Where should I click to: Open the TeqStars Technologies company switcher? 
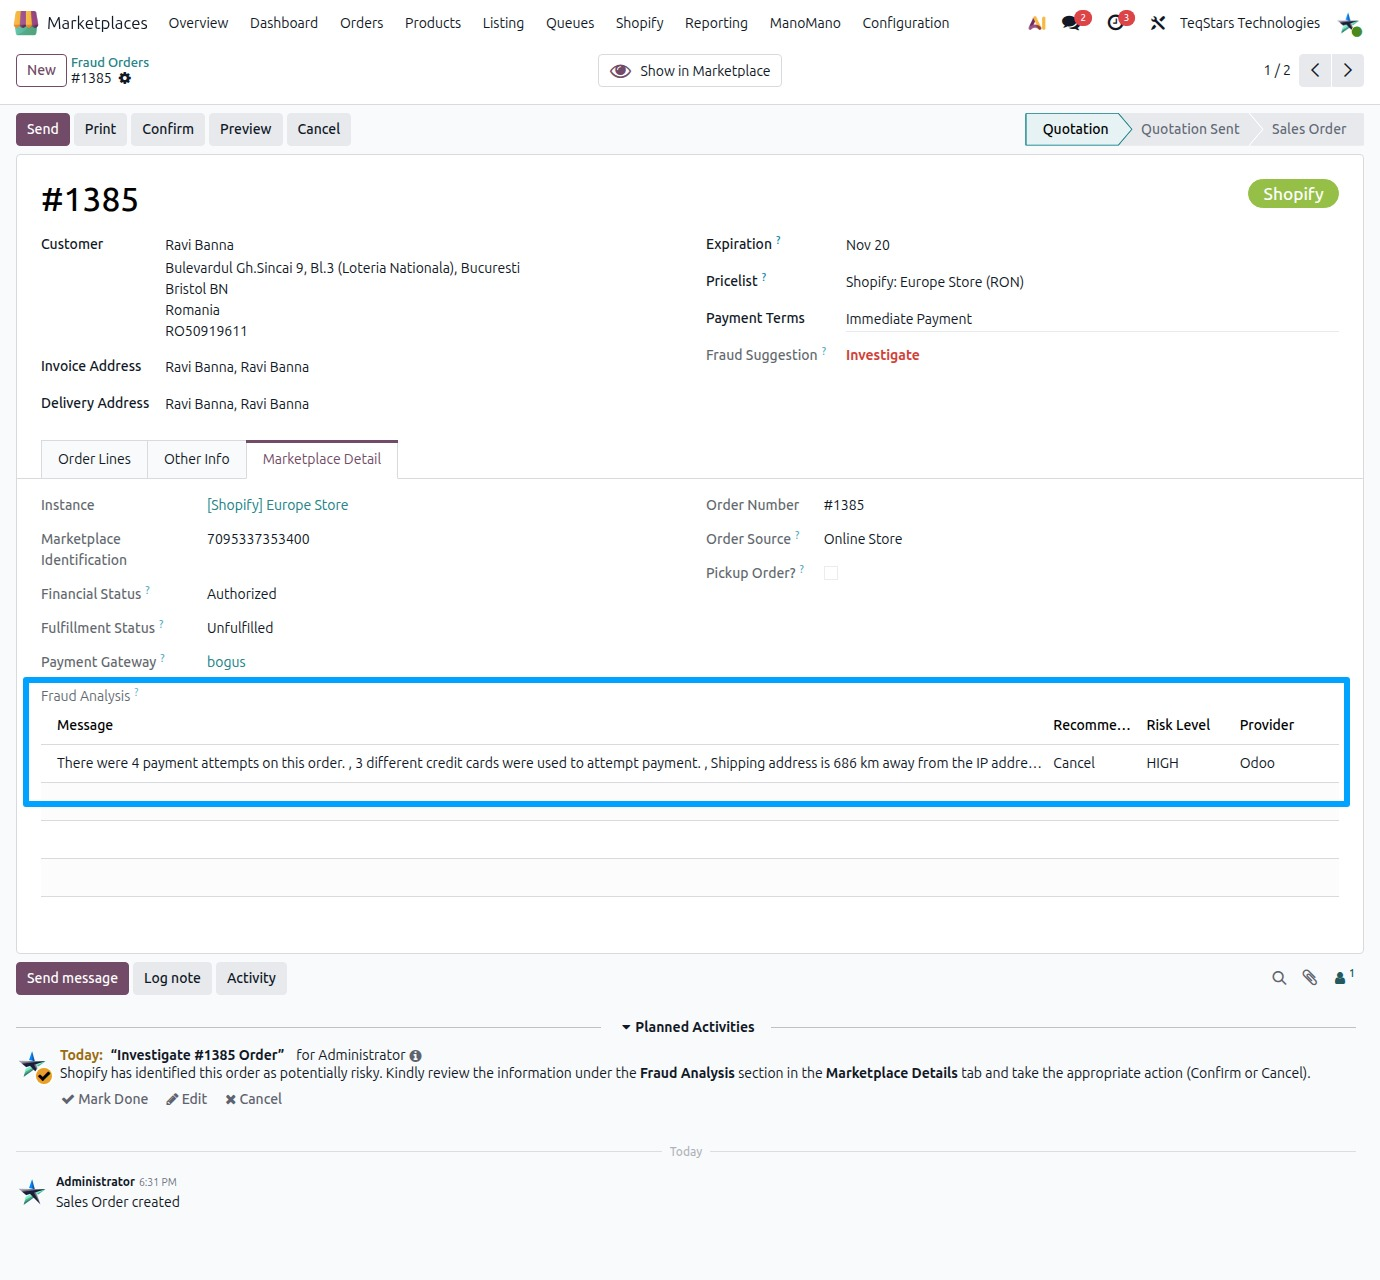[1250, 23]
